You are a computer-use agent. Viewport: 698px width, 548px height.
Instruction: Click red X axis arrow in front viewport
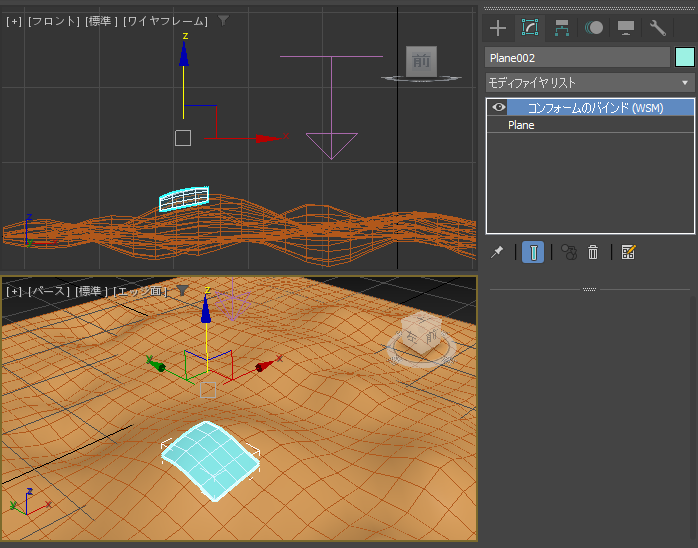(x=268, y=138)
